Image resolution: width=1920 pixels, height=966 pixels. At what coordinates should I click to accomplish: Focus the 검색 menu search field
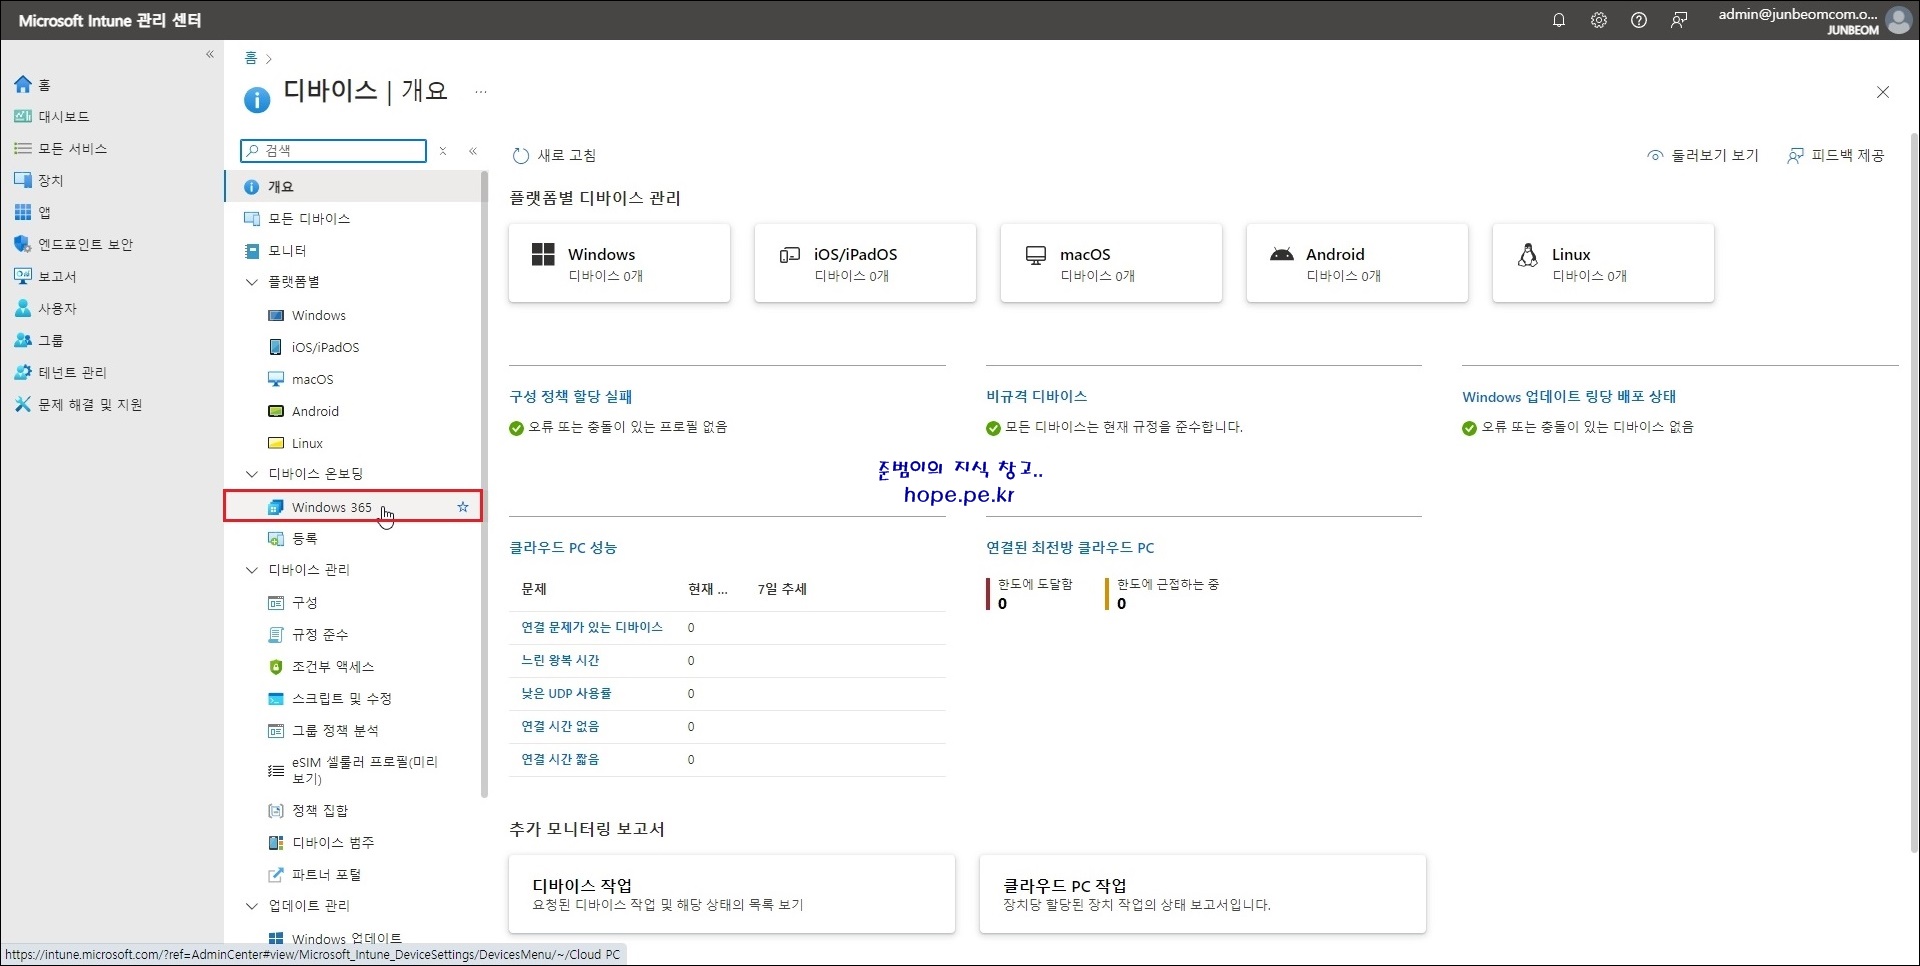(x=334, y=151)
